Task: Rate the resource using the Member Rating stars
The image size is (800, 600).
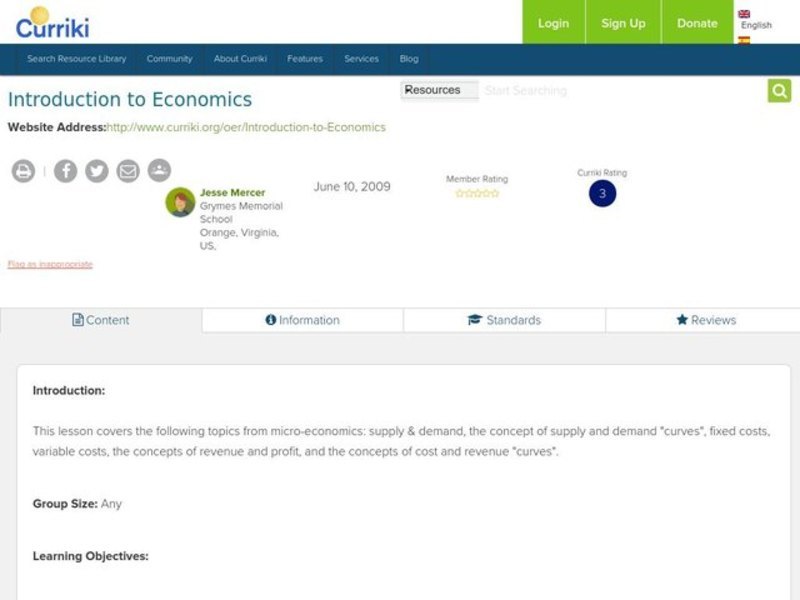Action: [x=479, y=193]
